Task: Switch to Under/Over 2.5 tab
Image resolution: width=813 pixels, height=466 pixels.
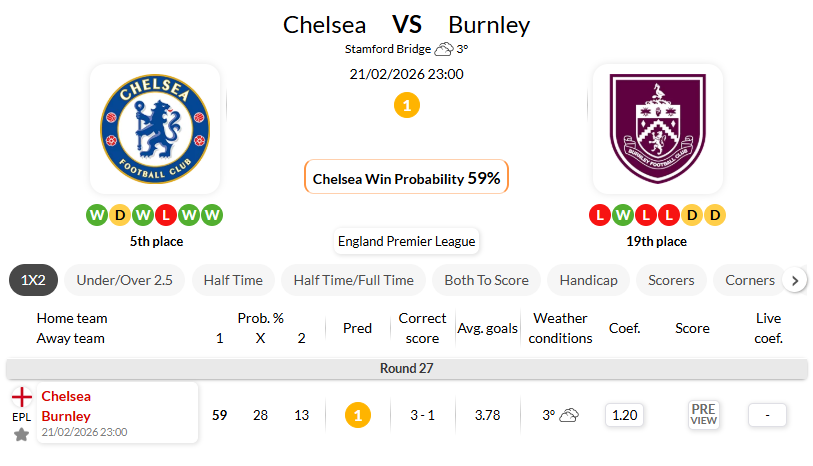Action: pyautogui.click(x=125, y=280)
